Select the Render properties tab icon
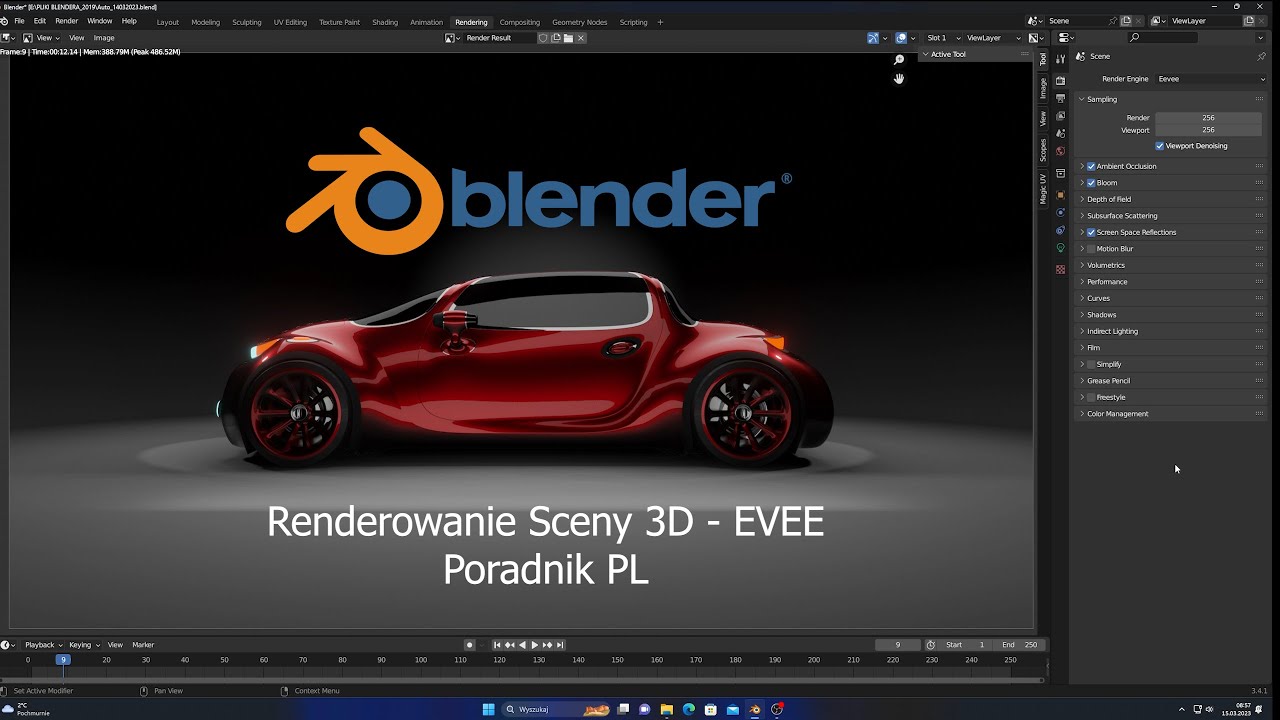Image resolution: width=1280 pixels, height=720 pixels. click(1060, 81)
